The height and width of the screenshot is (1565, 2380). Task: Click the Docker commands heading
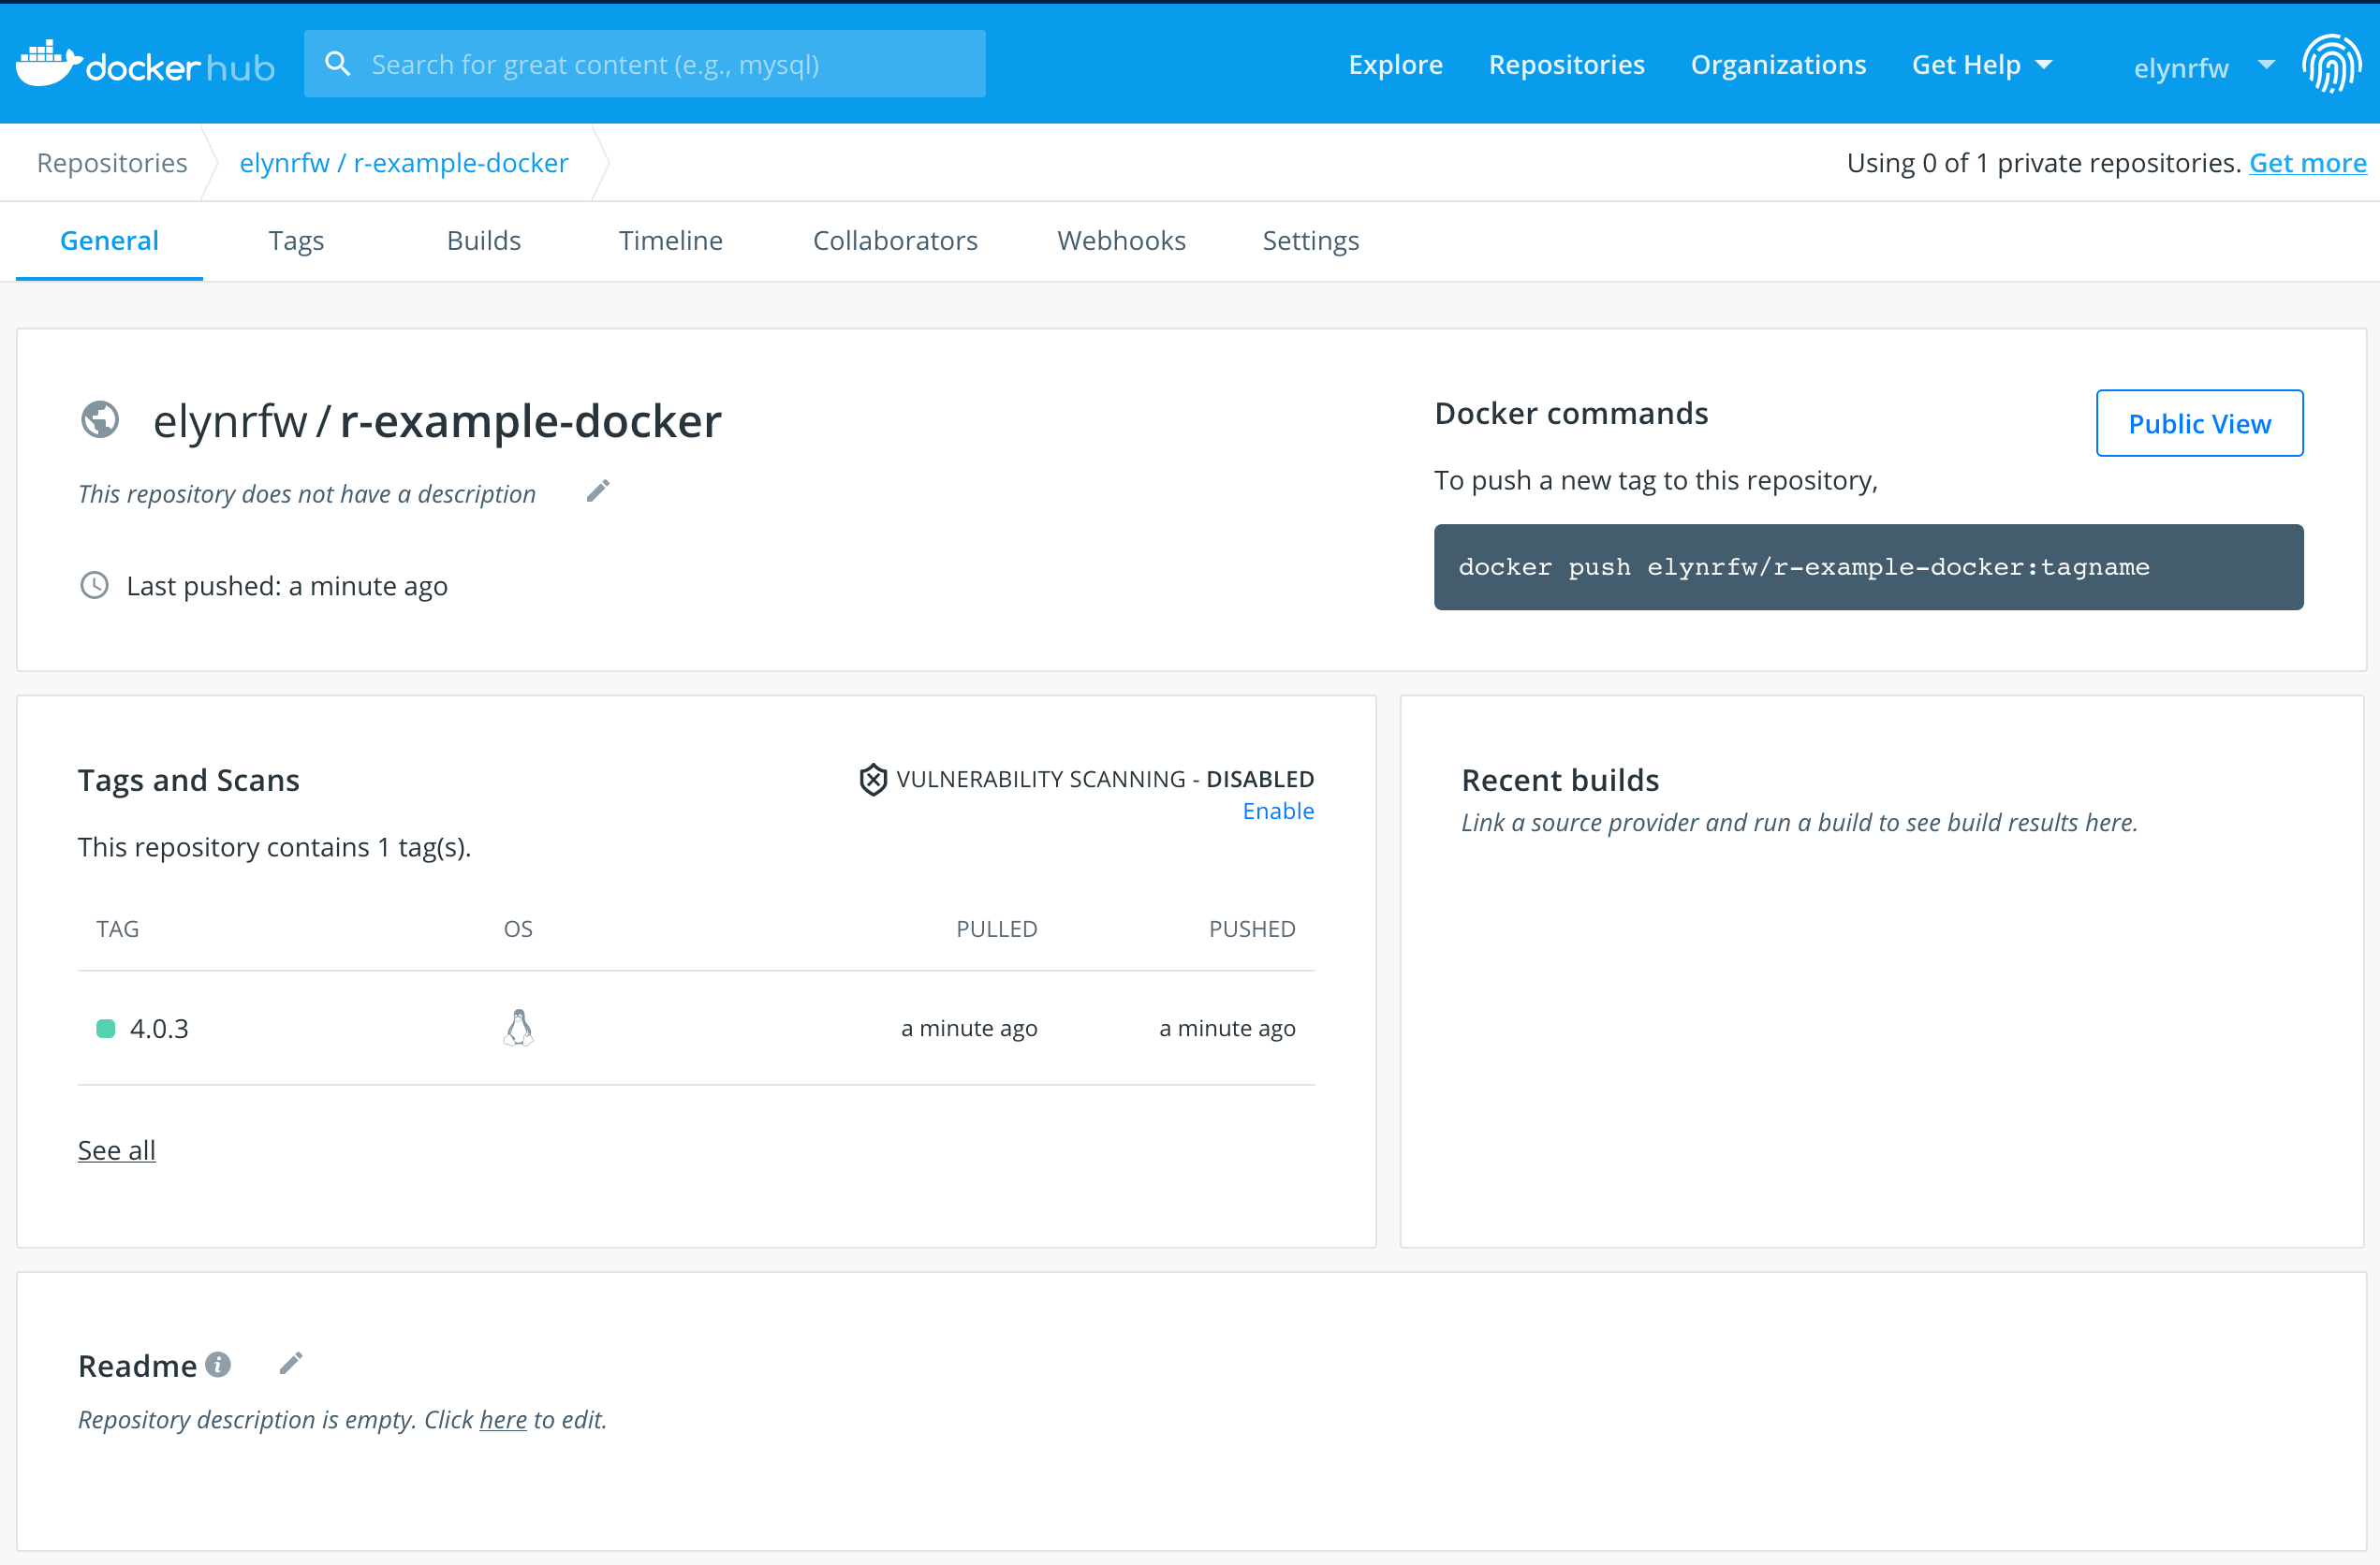click(1571, 413)
